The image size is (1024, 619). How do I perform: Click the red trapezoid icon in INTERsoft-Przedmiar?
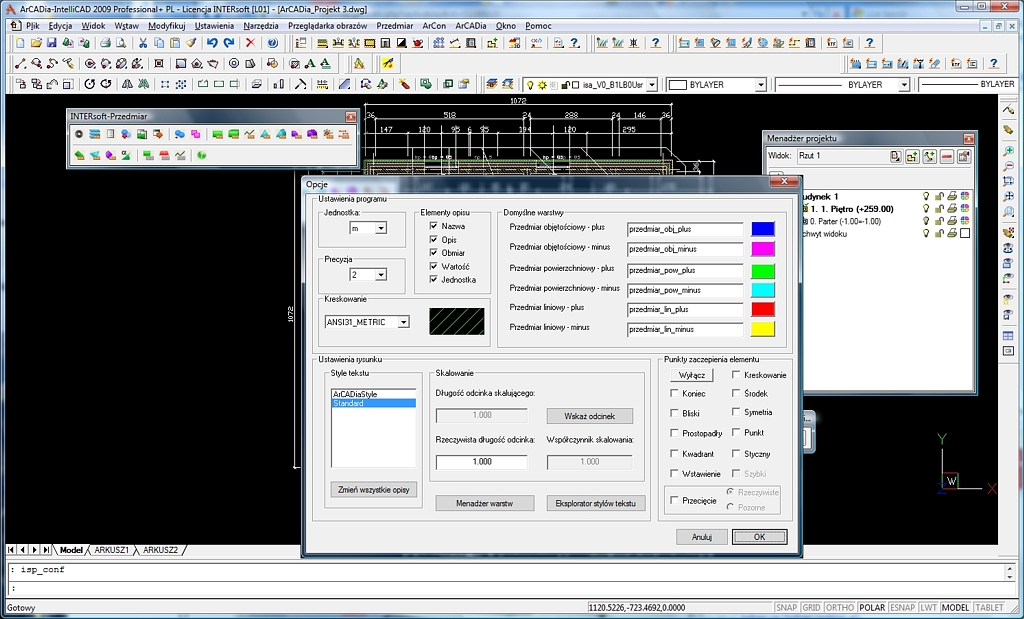[165, 155]
